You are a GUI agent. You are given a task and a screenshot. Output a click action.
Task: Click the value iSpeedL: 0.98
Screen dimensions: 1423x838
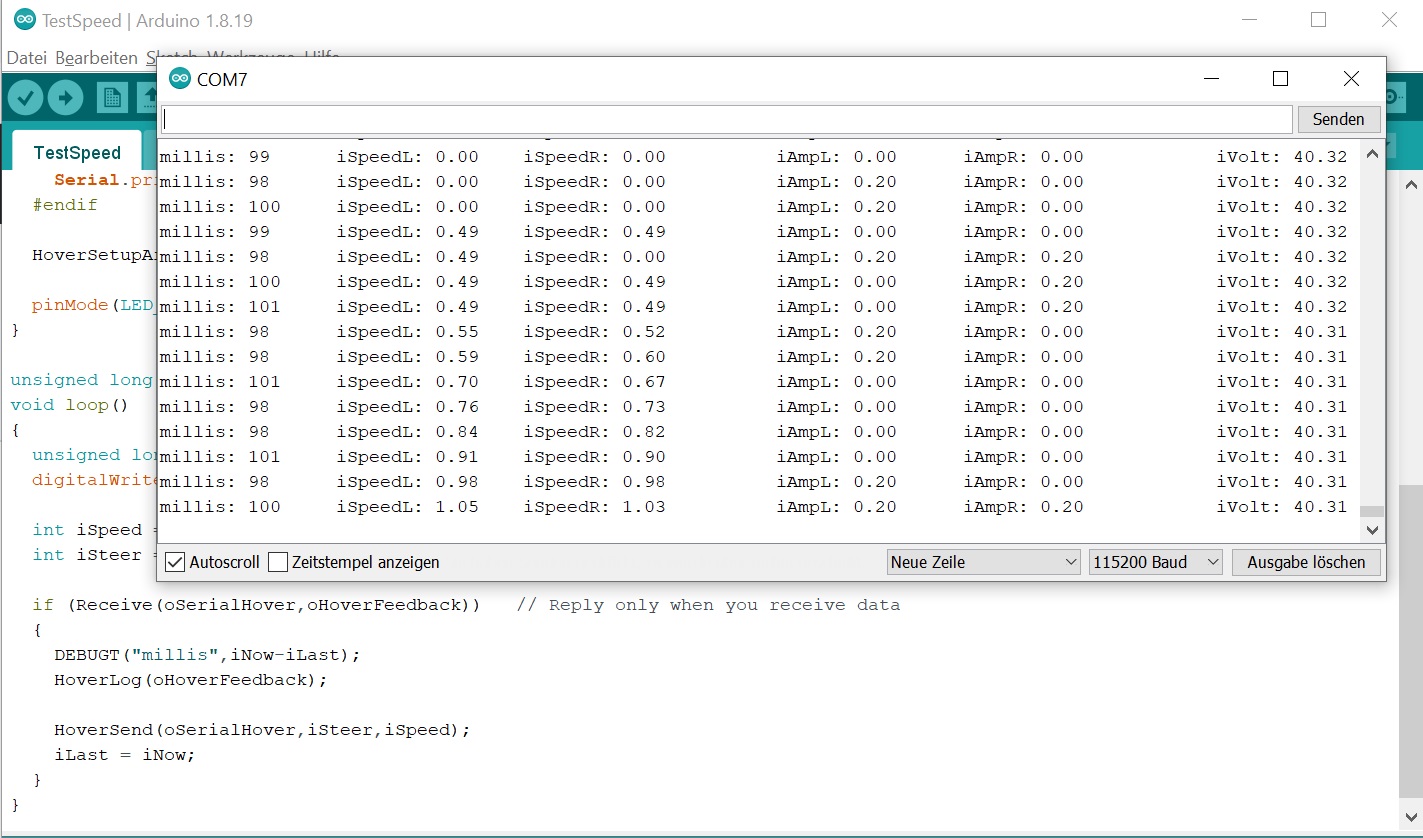(407, 482)
